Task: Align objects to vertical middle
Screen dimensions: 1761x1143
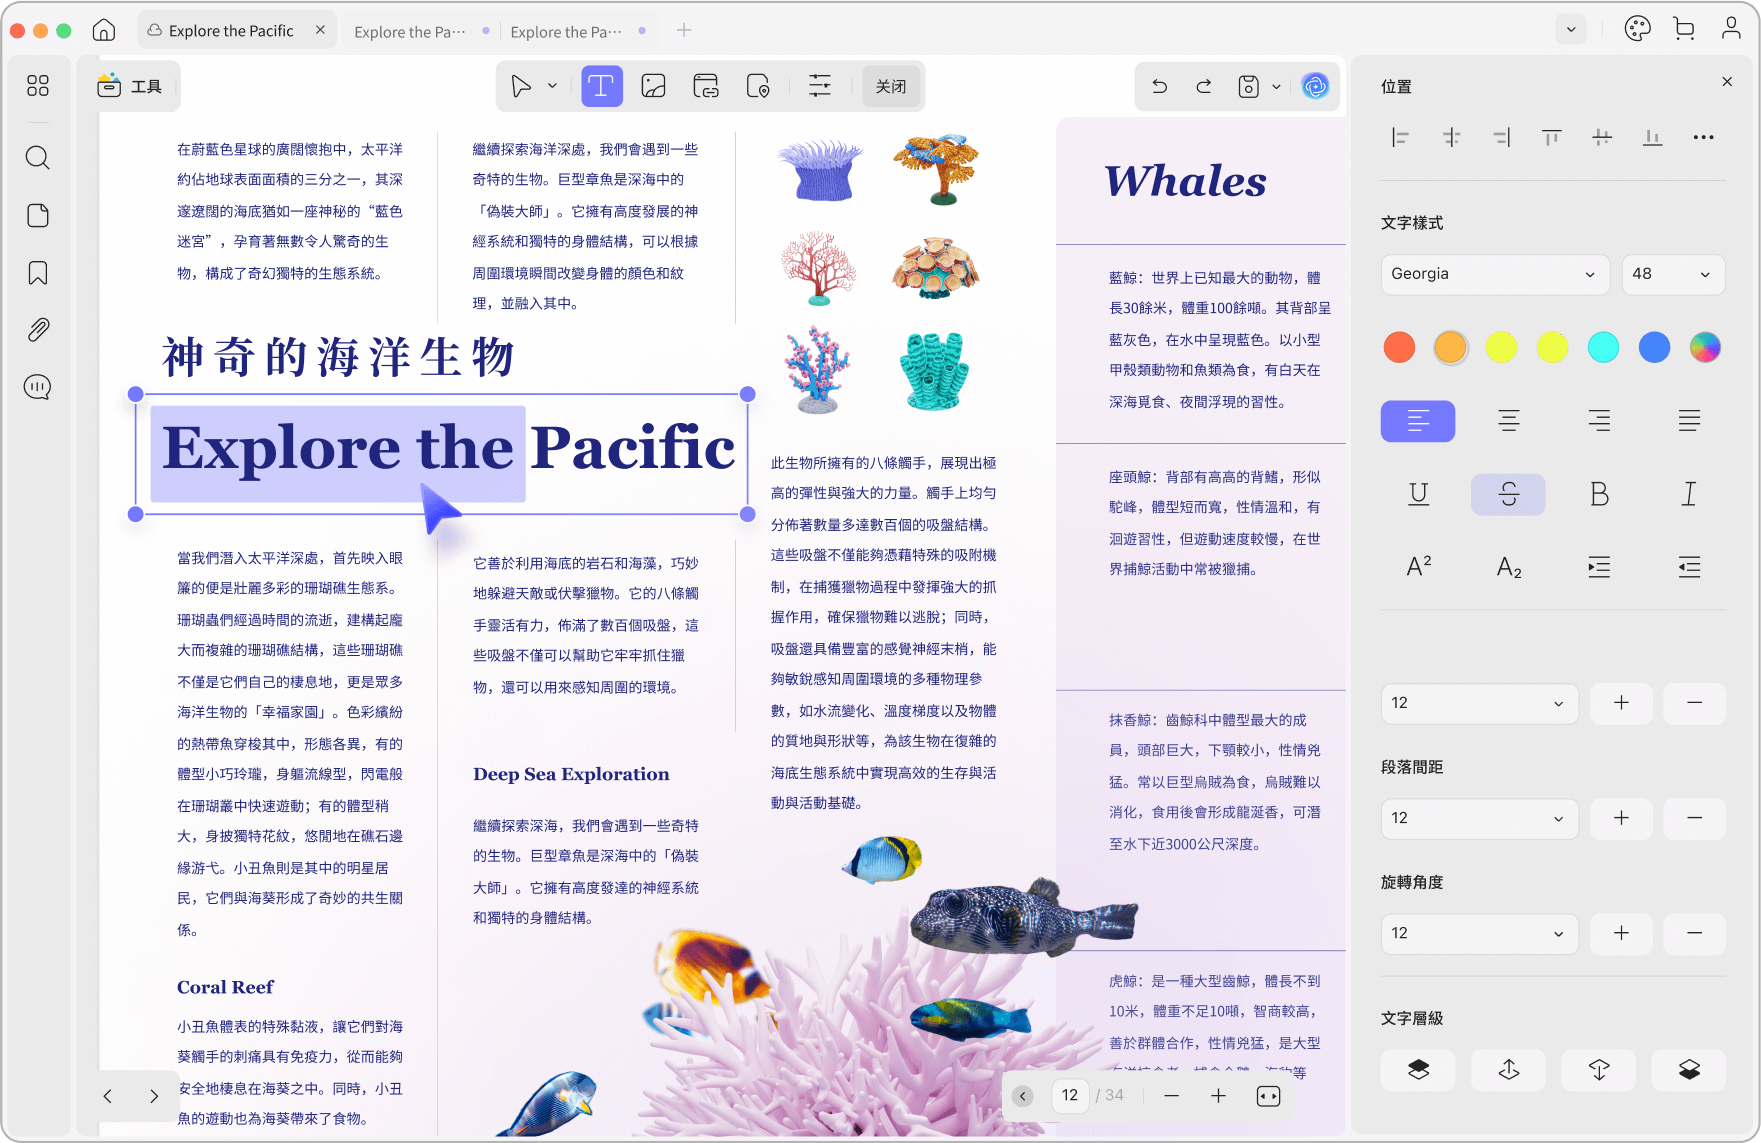Action: [1602, 137]
